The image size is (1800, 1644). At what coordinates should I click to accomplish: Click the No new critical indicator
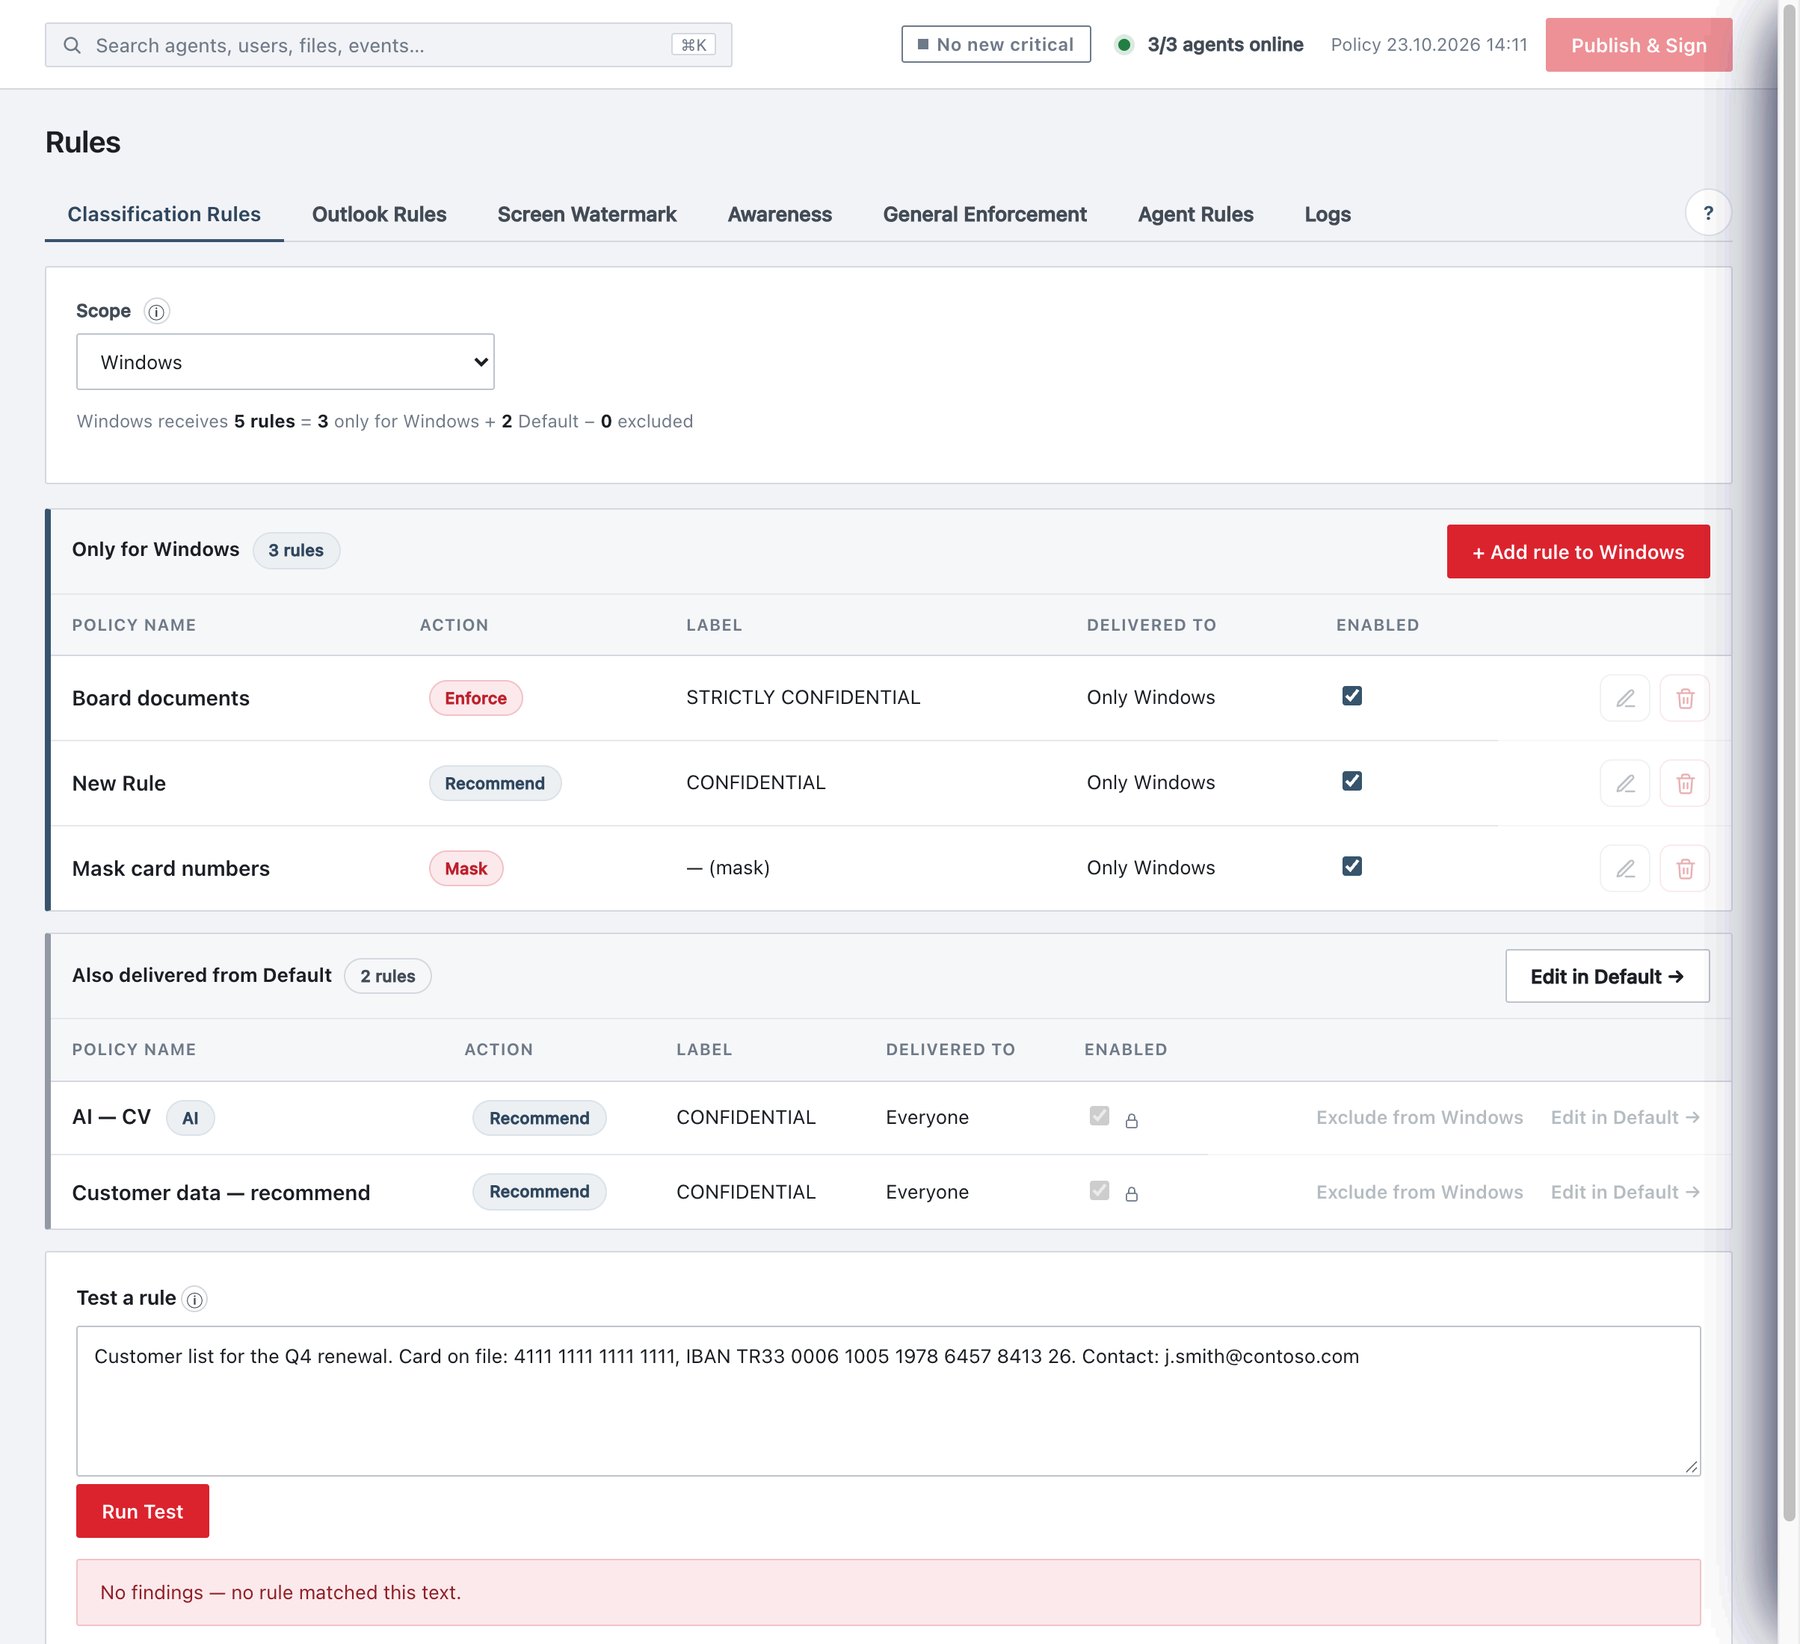click(996, 44)
